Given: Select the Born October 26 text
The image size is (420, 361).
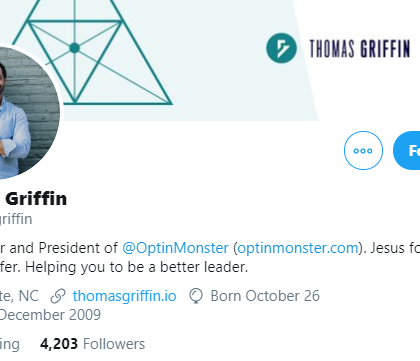Looking at the screenshot, I should pyautogui.click(x=265, y=296).
